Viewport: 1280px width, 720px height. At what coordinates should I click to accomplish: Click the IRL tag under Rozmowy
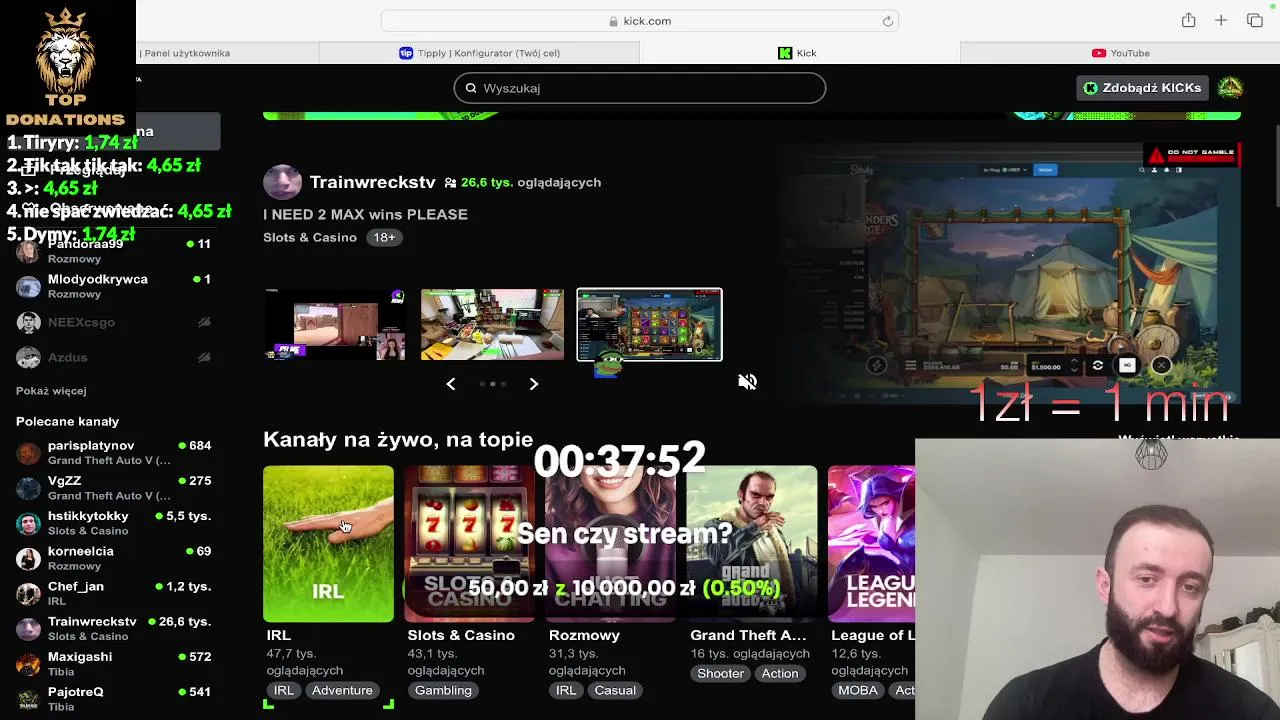(566, 691)
